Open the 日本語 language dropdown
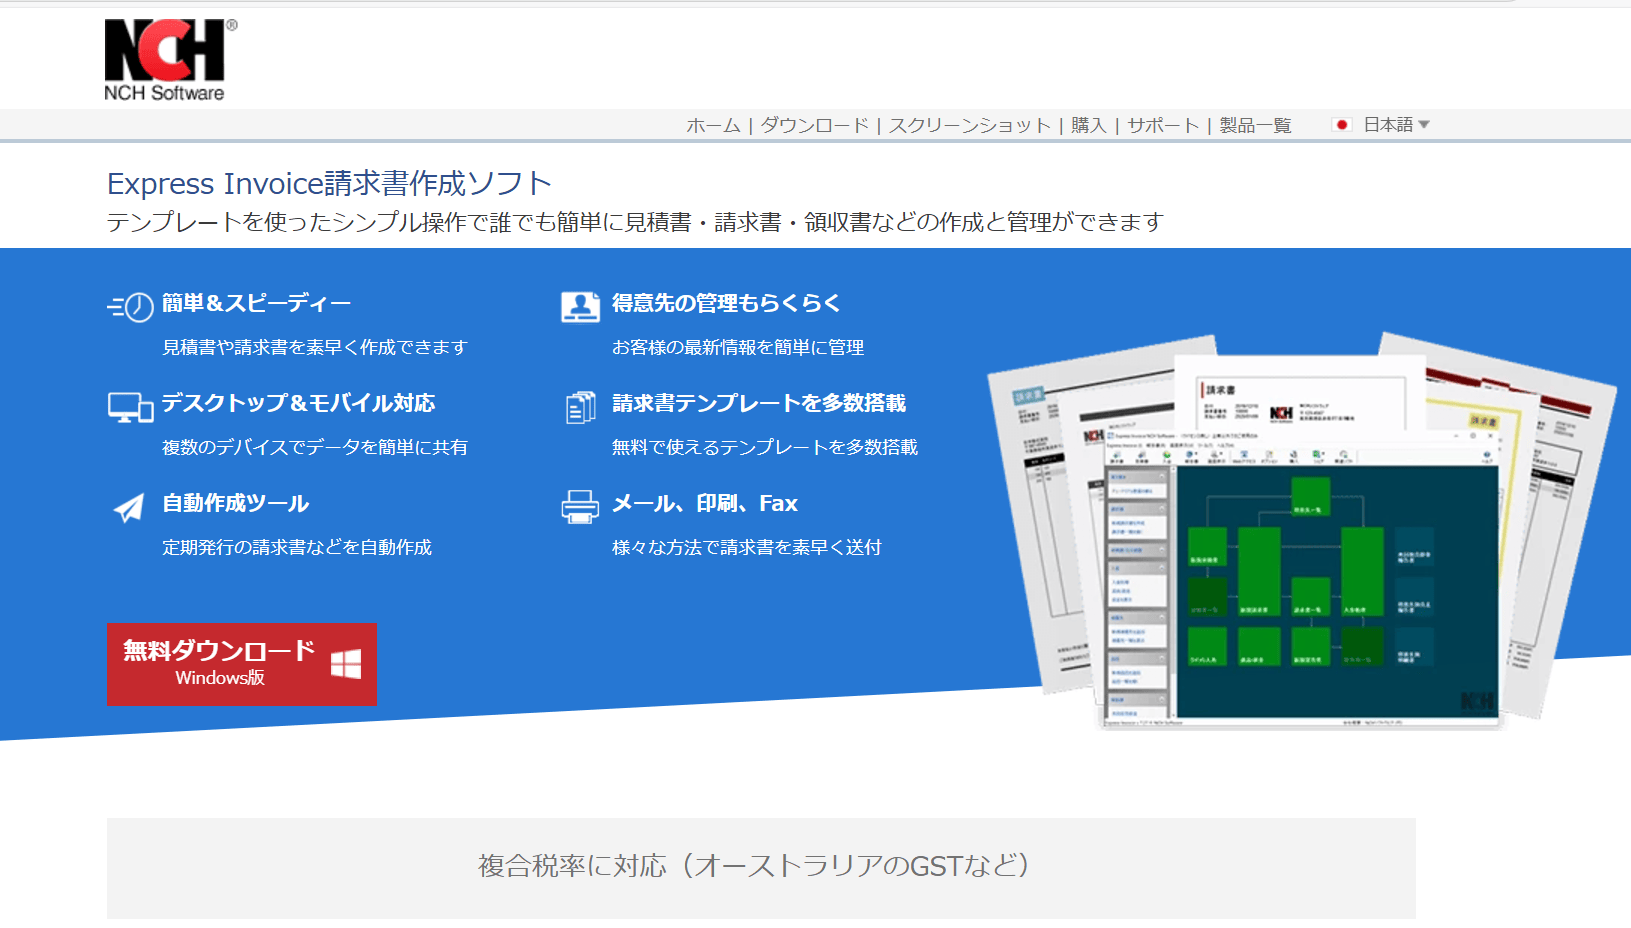This screenshot has width=1631, height=928. click(1396, 125)
